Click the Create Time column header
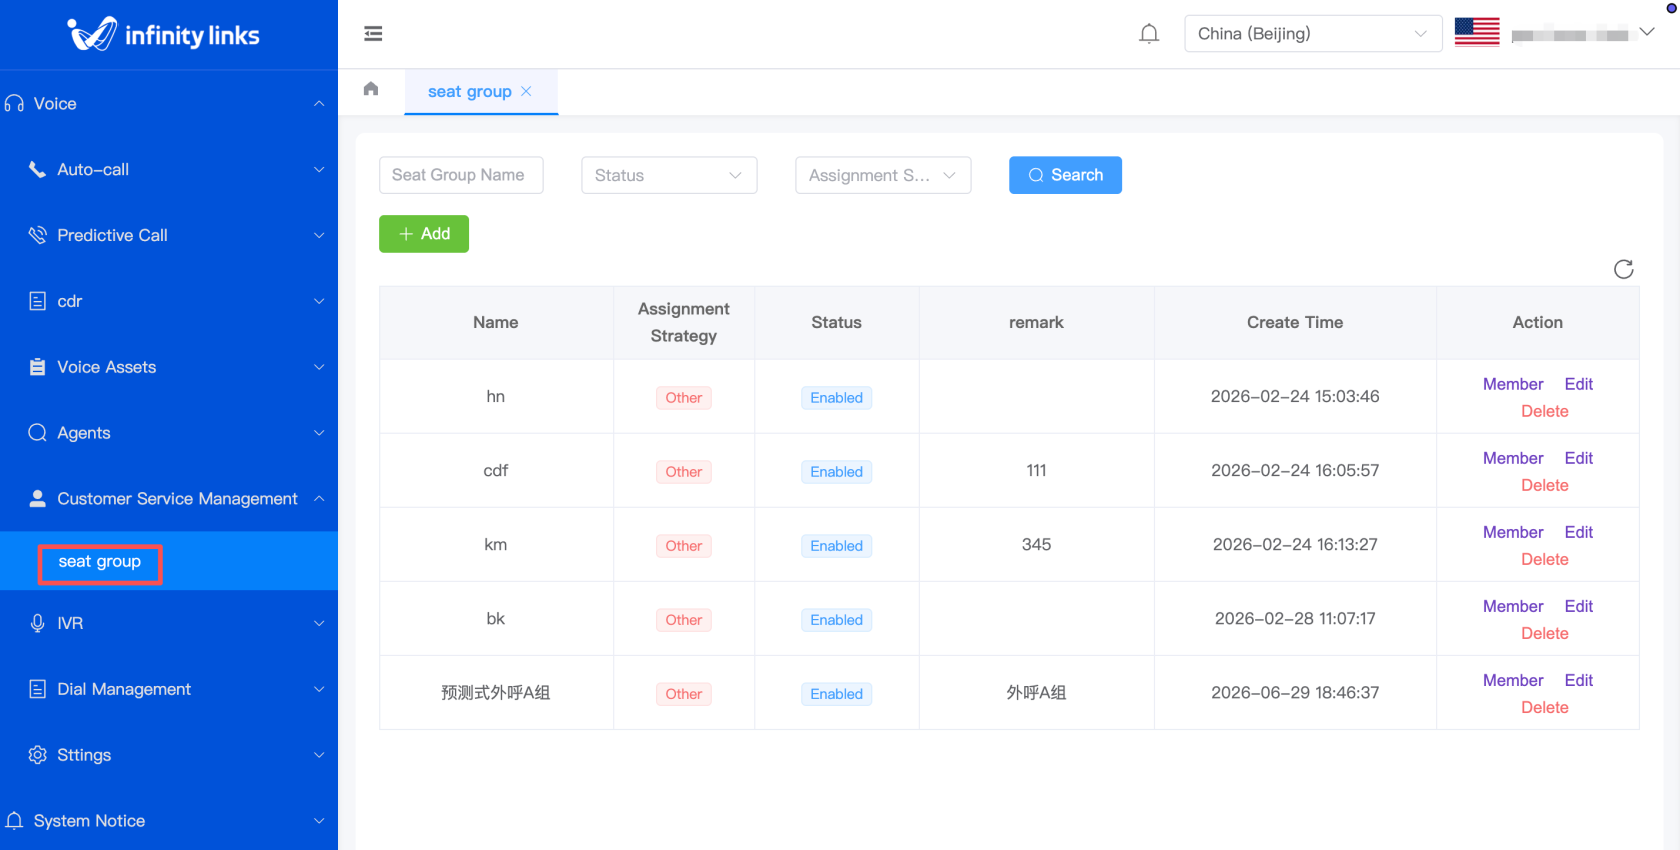 click(1295, 322)
